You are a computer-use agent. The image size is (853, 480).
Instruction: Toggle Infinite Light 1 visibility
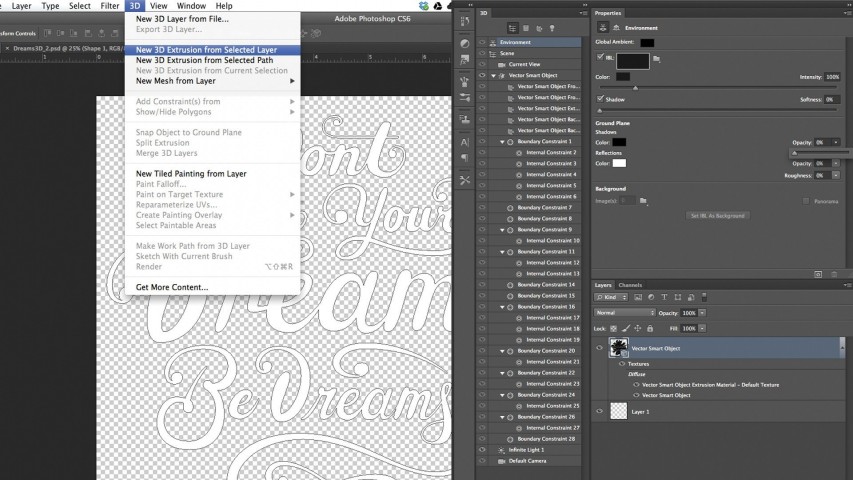(x=482, y=450)
